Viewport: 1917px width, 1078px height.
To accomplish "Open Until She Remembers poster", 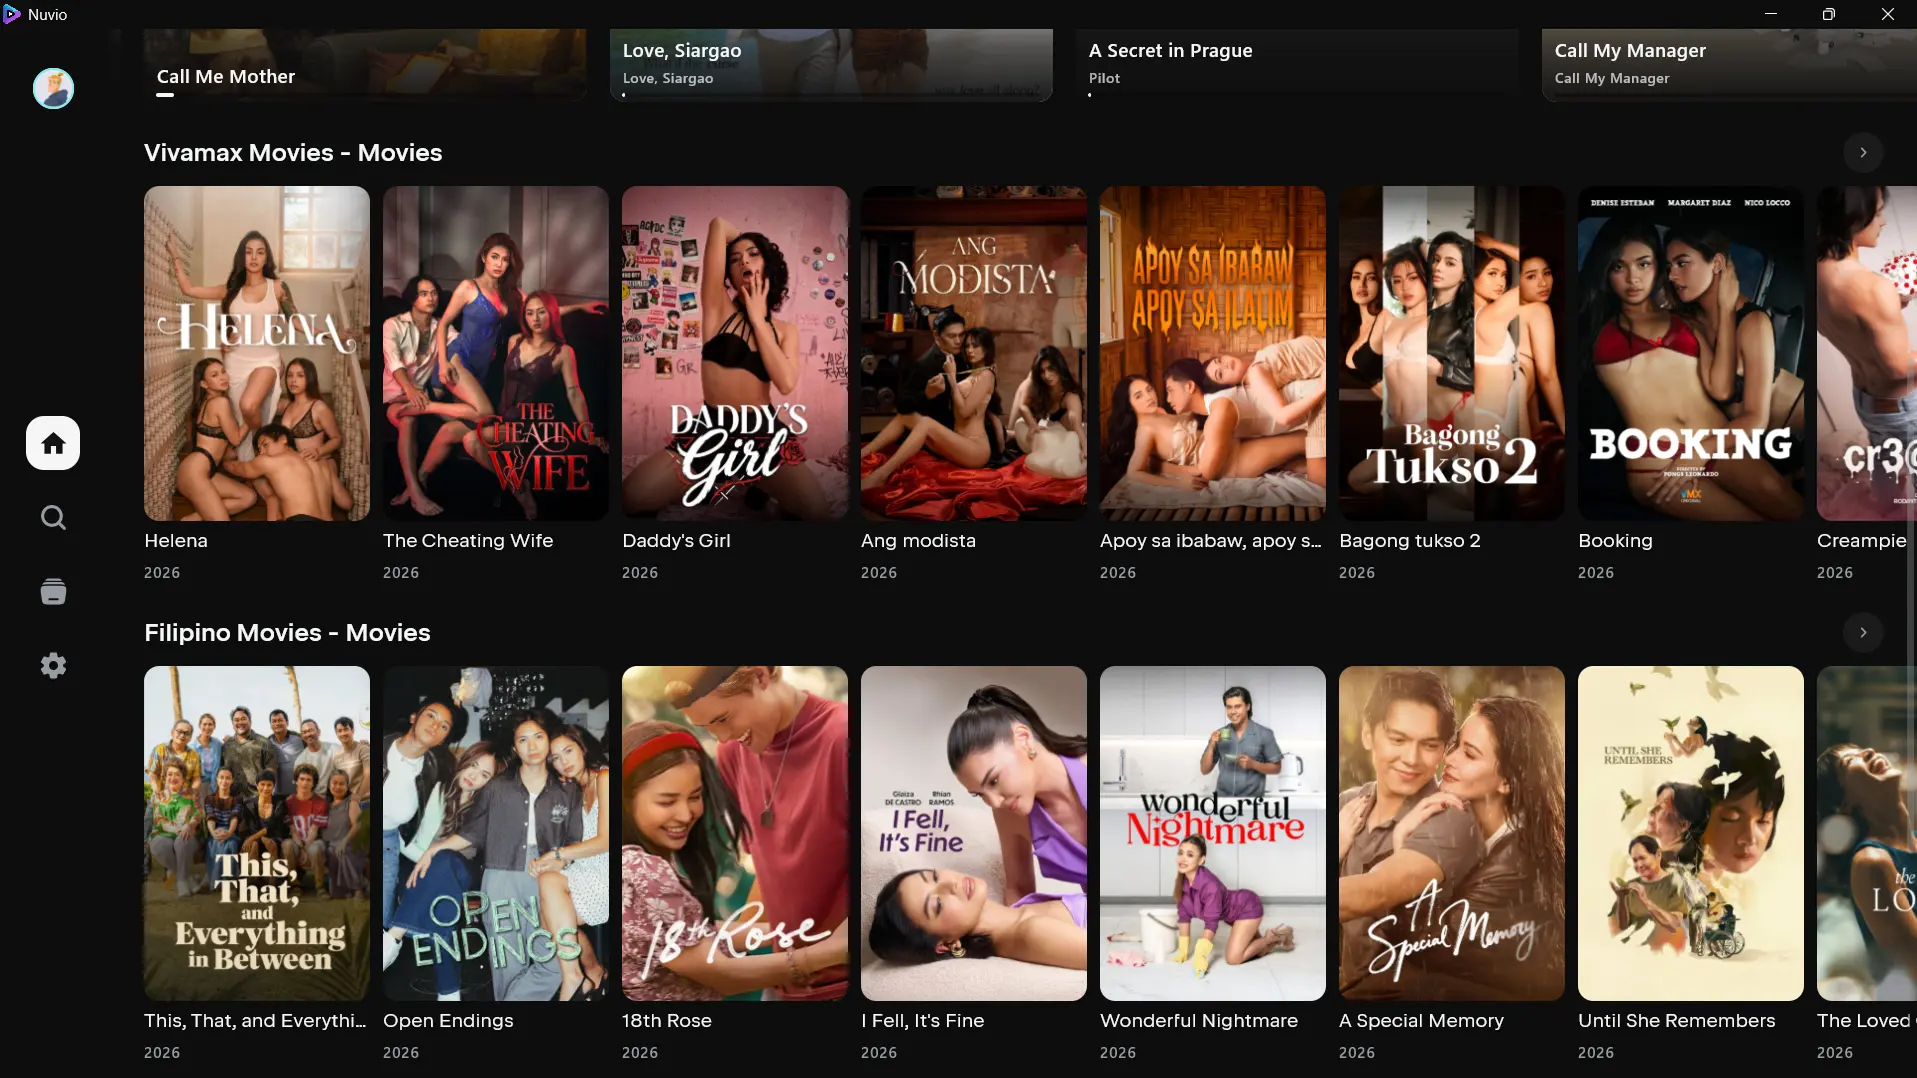I will pos(1691,833).
